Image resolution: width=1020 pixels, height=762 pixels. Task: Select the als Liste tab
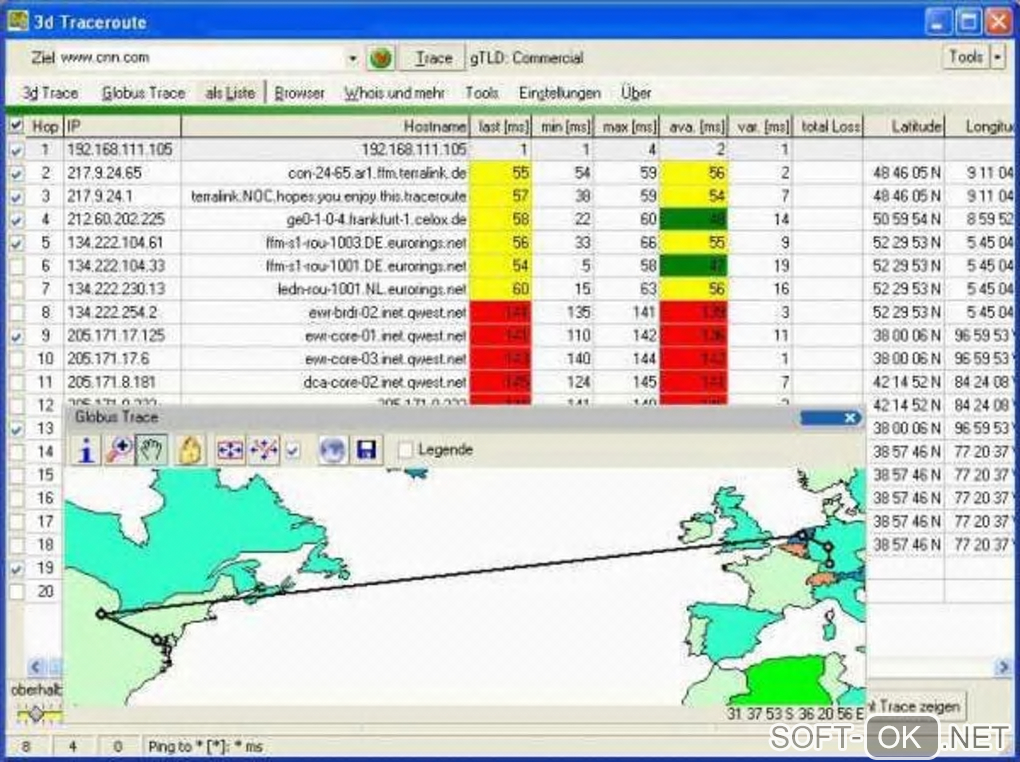click(x=230, y=93)
